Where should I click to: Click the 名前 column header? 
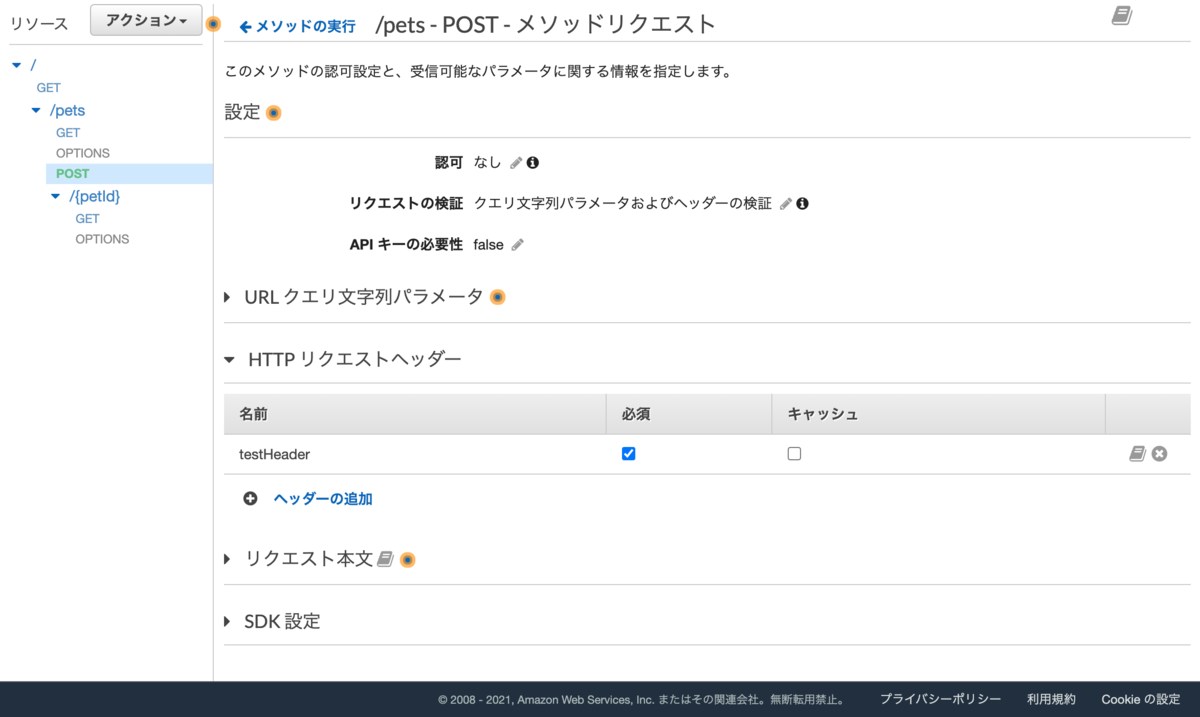415,413
